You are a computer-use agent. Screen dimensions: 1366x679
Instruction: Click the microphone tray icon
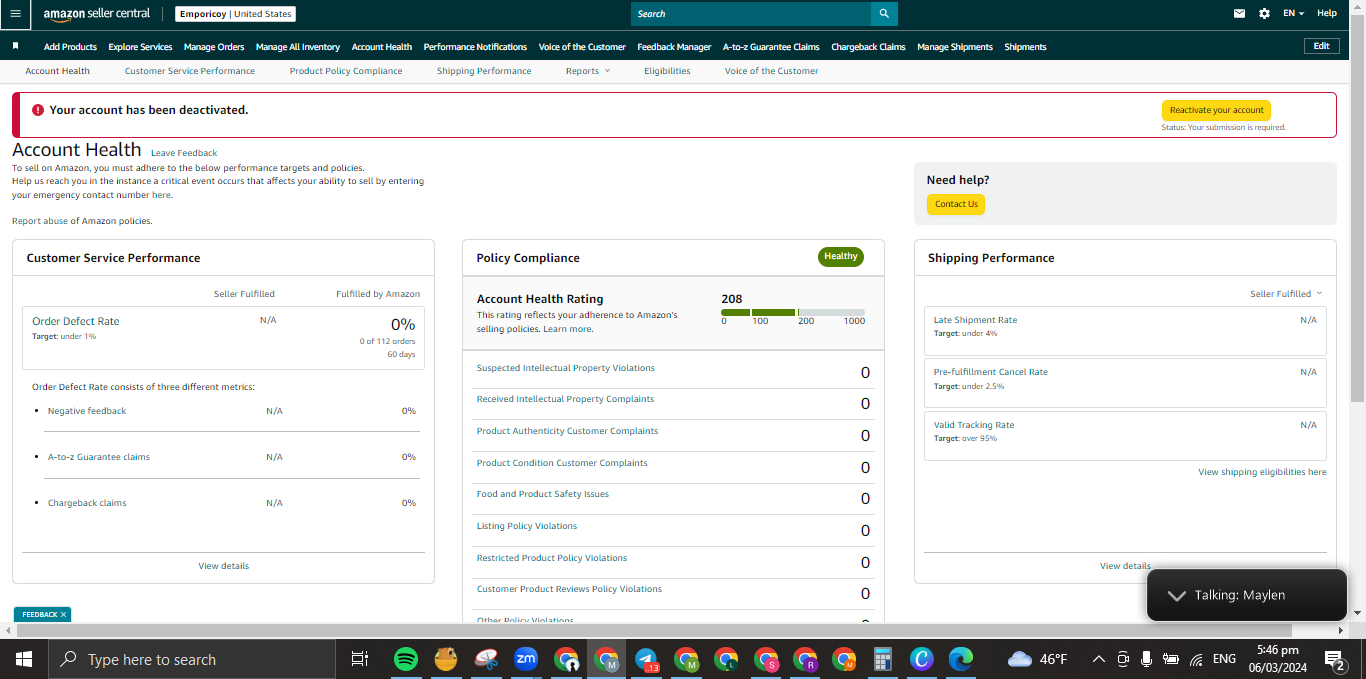pos(1146,659)
